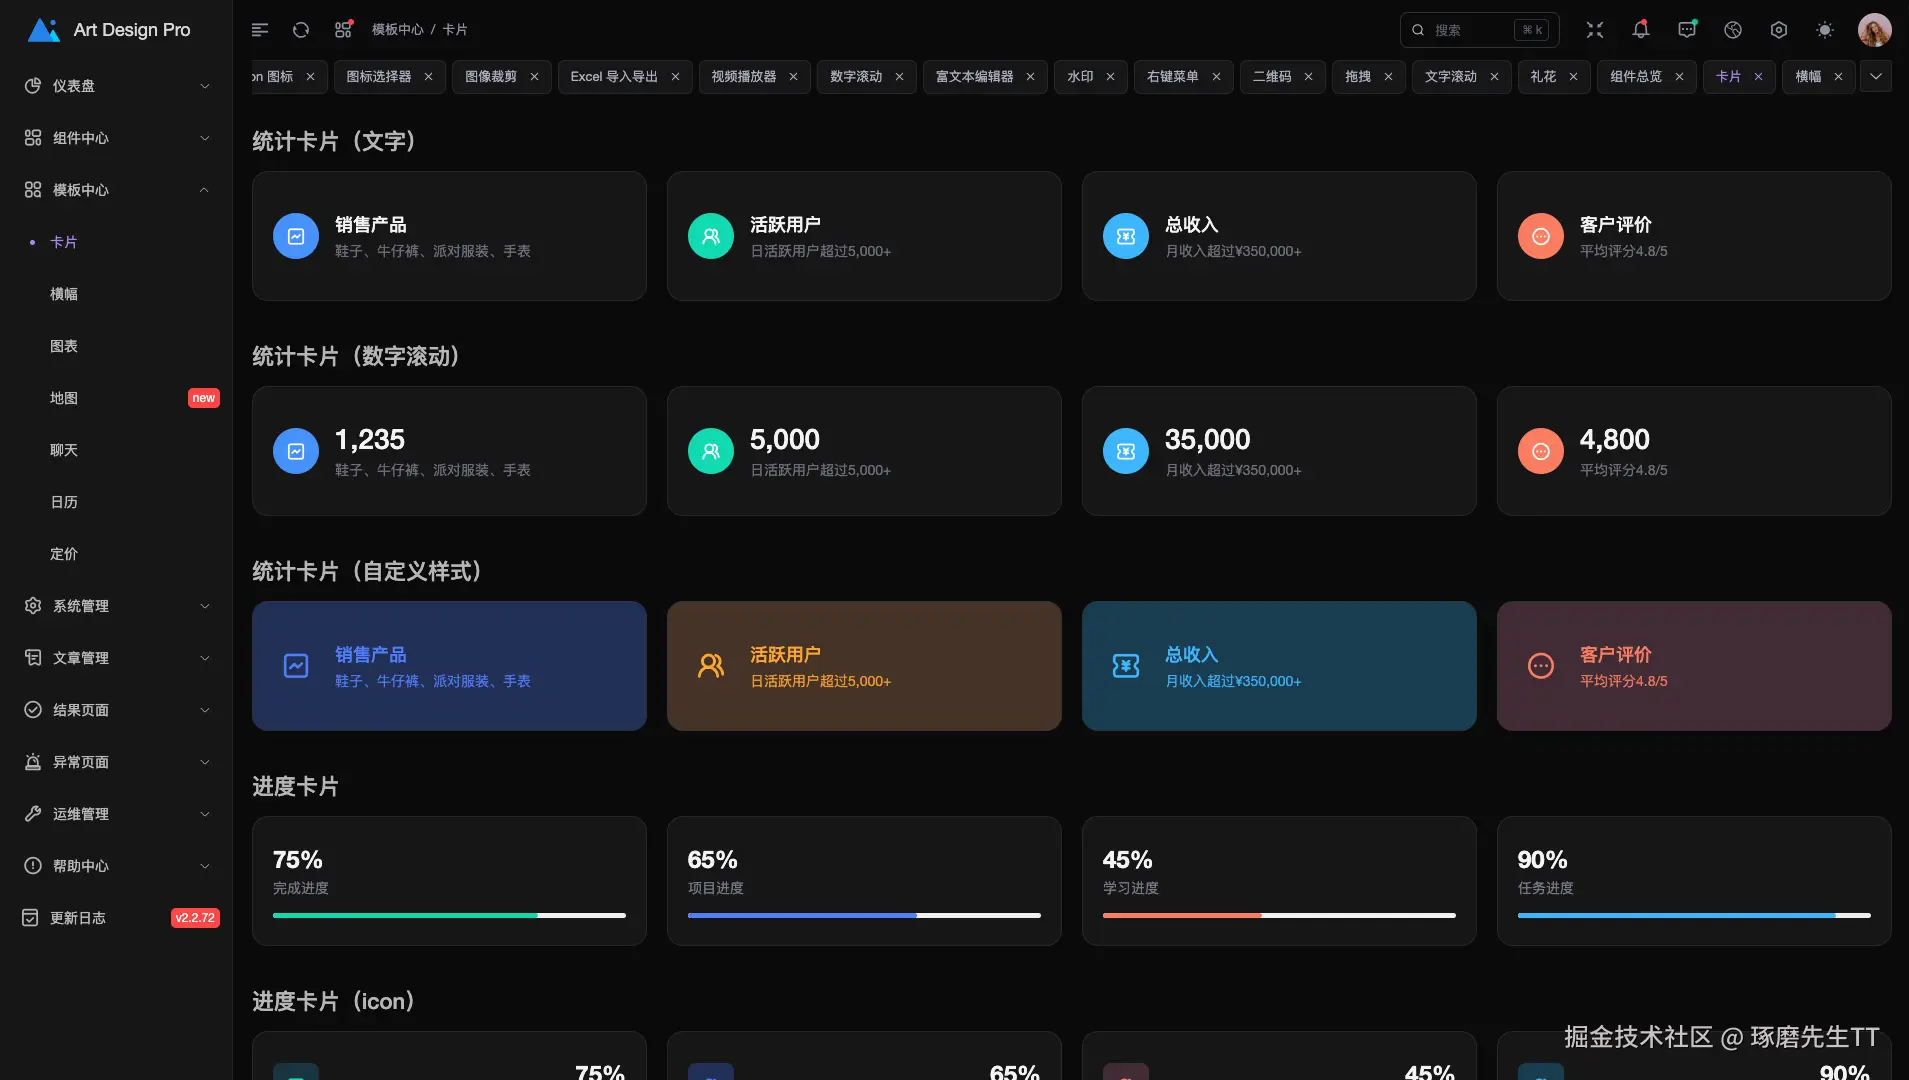Click the Art Design Pro logo
1909x1080 pixels.
[x=109, y=30]
